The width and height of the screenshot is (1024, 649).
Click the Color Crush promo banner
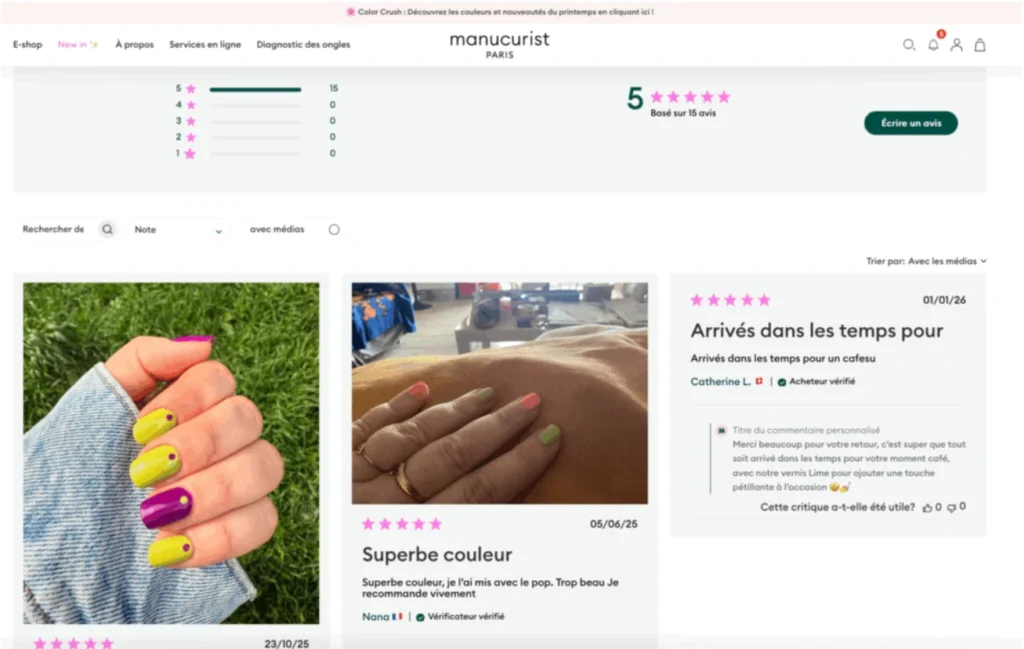(500, 12)
